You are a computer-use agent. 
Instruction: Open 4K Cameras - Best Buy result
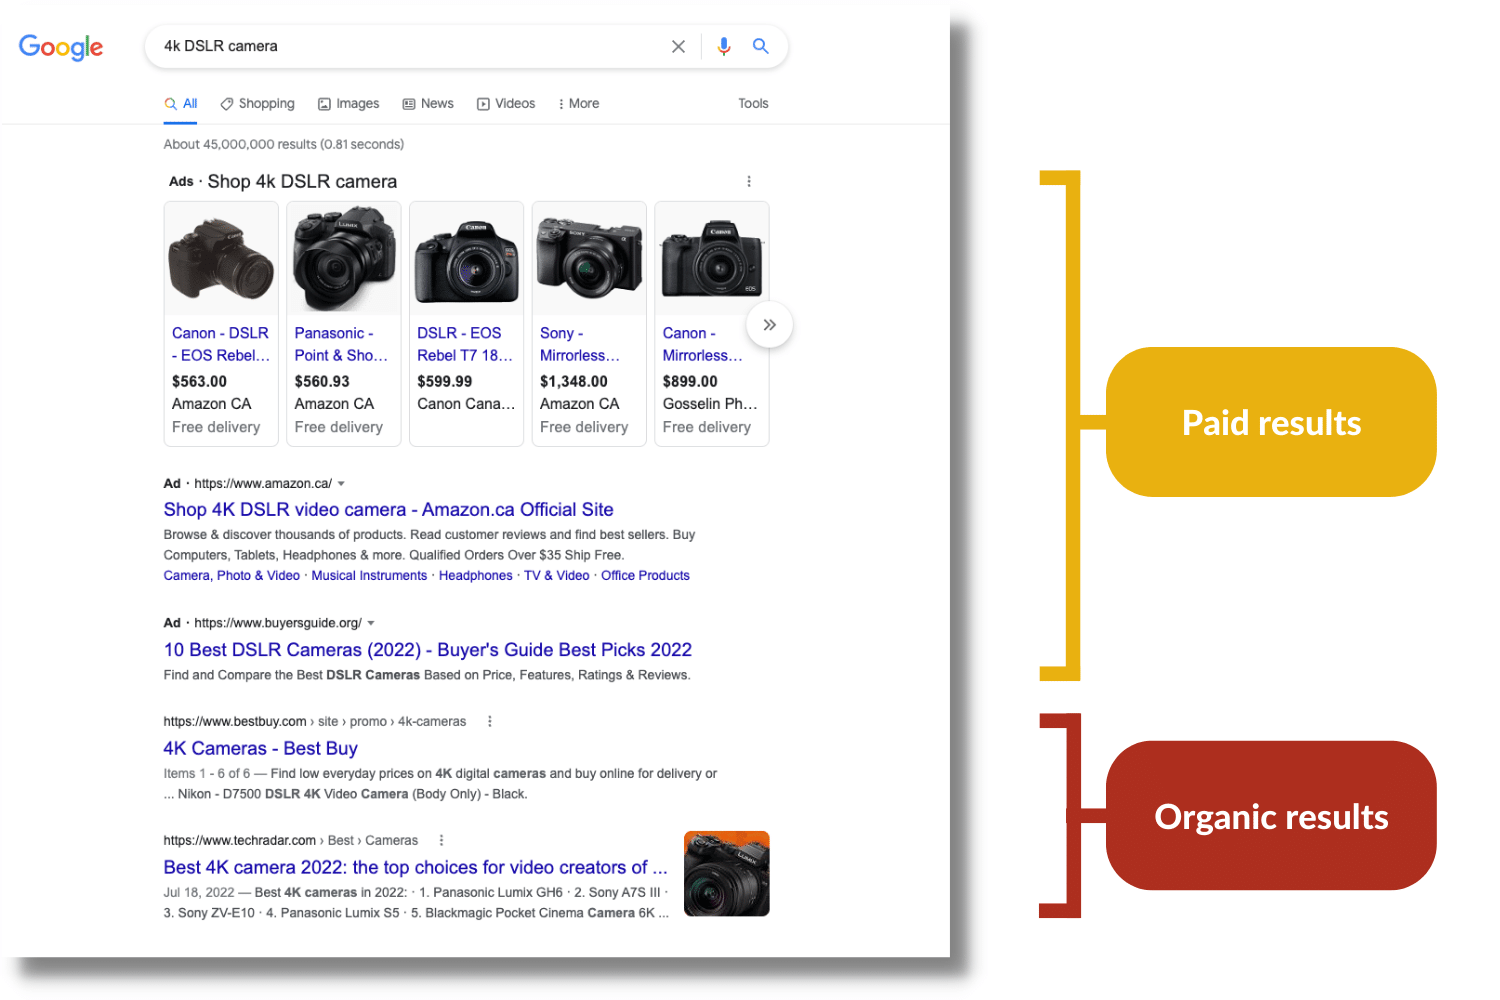coord(261,749)
